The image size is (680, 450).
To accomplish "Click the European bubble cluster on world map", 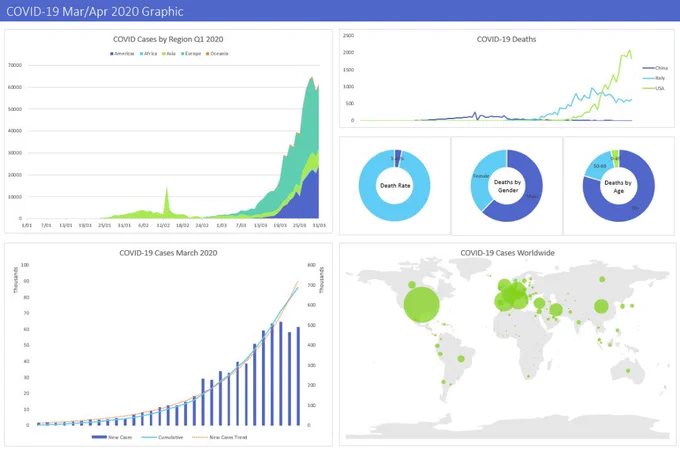I will (x=513, y=296).
